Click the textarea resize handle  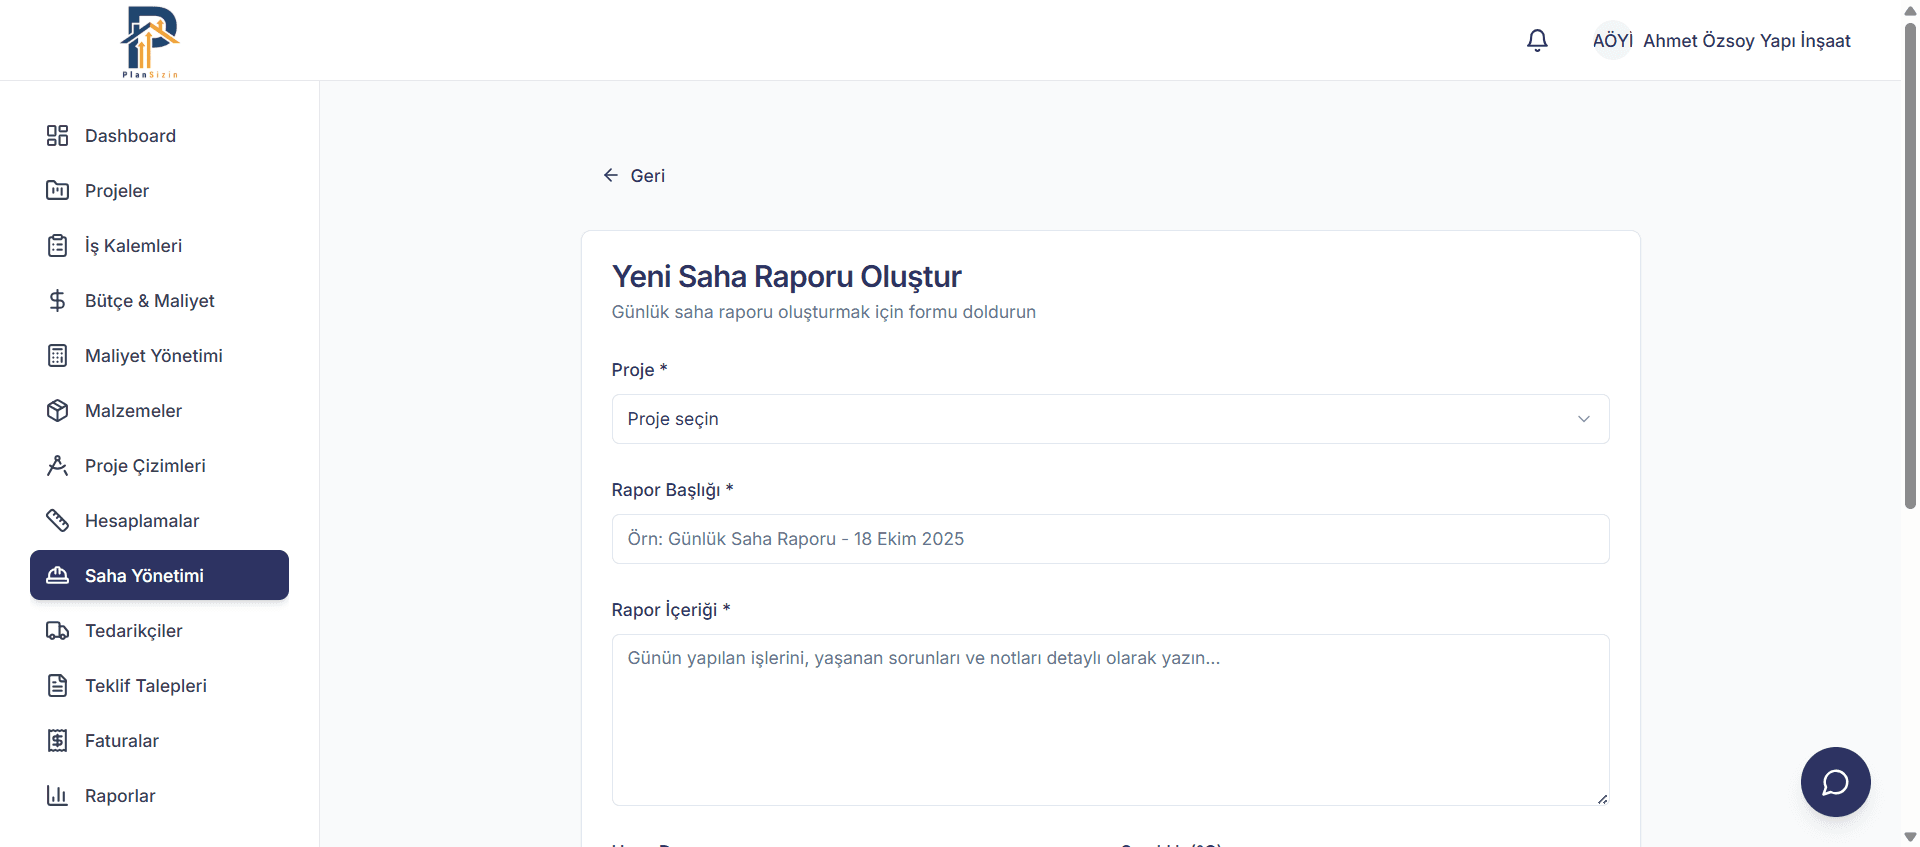pos(1602,798)
